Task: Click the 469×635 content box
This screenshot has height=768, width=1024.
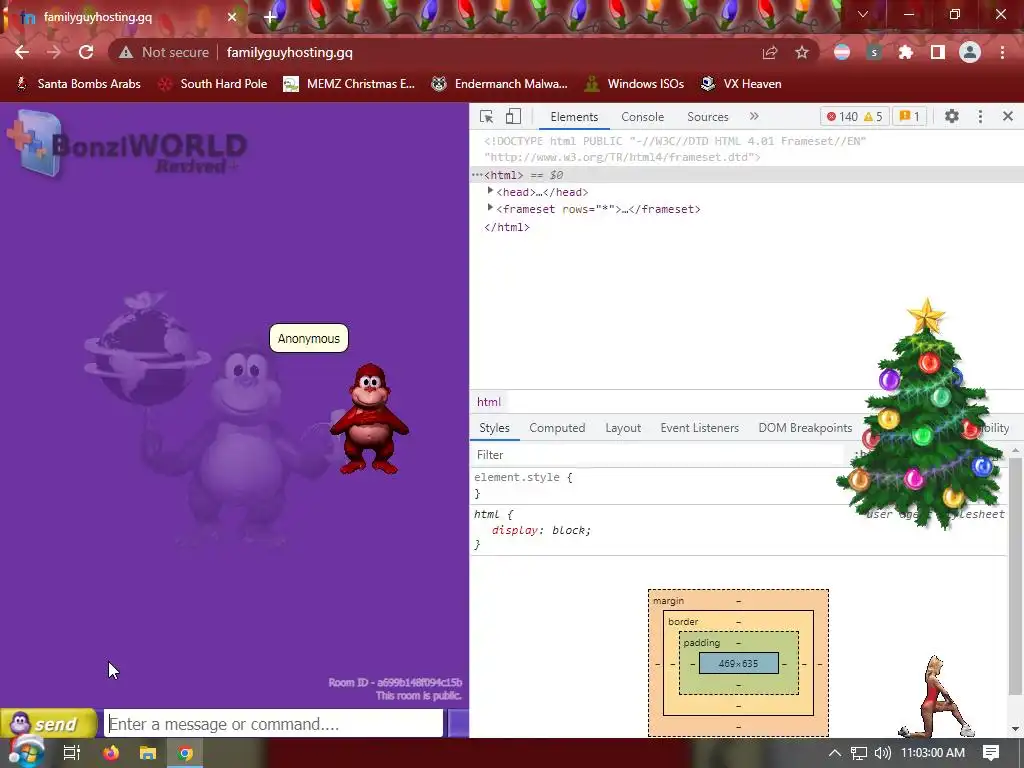Action: (x=739, y=664)
